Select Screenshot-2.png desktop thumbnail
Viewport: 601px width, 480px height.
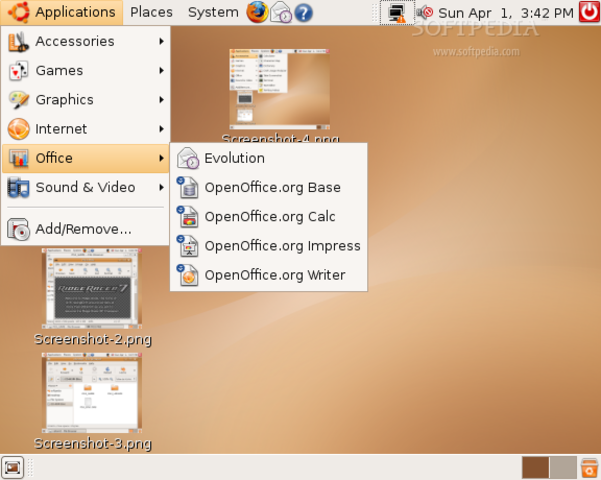pos(92,288)
